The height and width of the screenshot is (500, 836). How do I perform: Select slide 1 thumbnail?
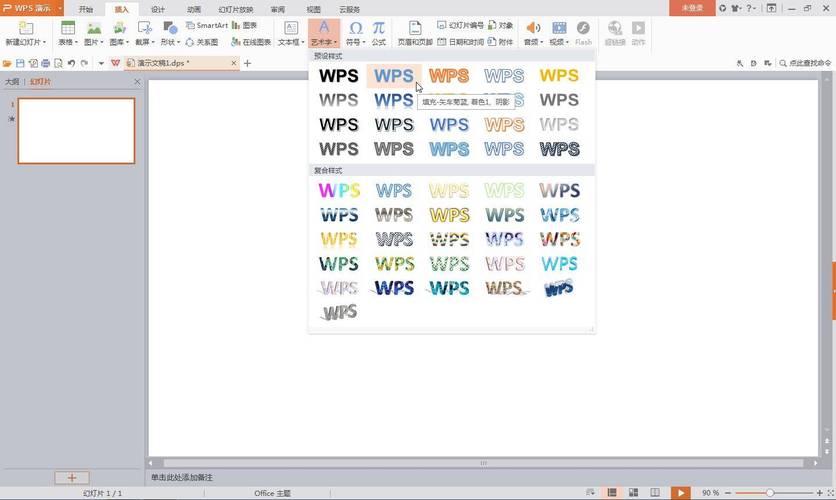(x=76, y=131)
